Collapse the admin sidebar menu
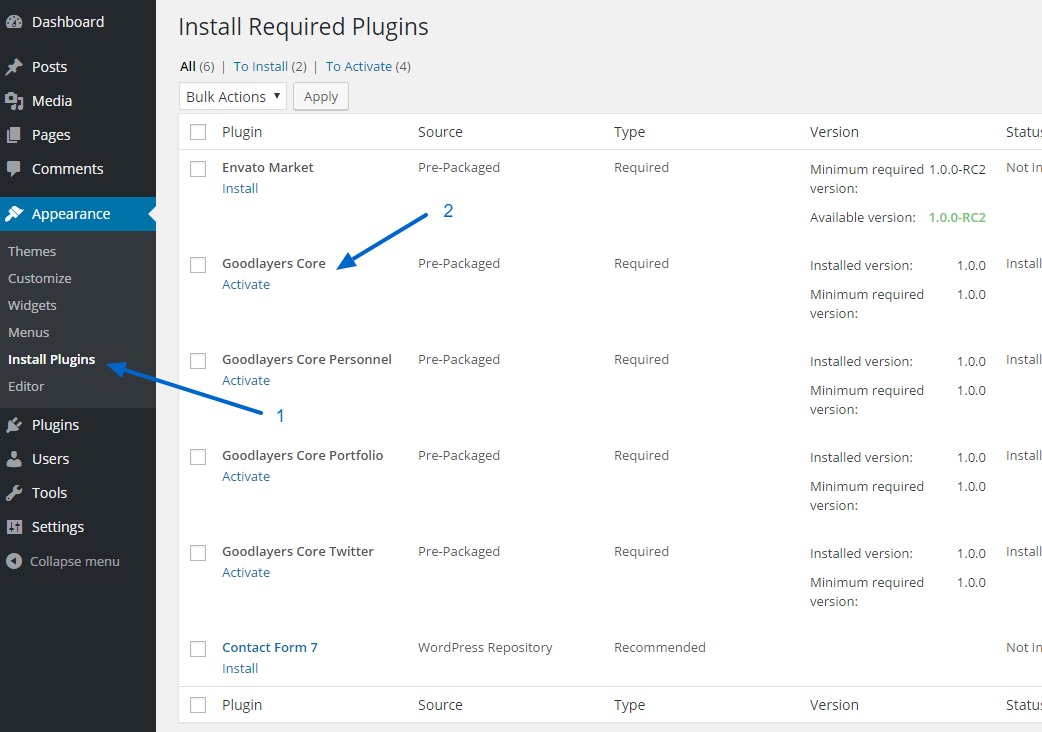This screenshot has height=732, width=1042. click(63, 562)
